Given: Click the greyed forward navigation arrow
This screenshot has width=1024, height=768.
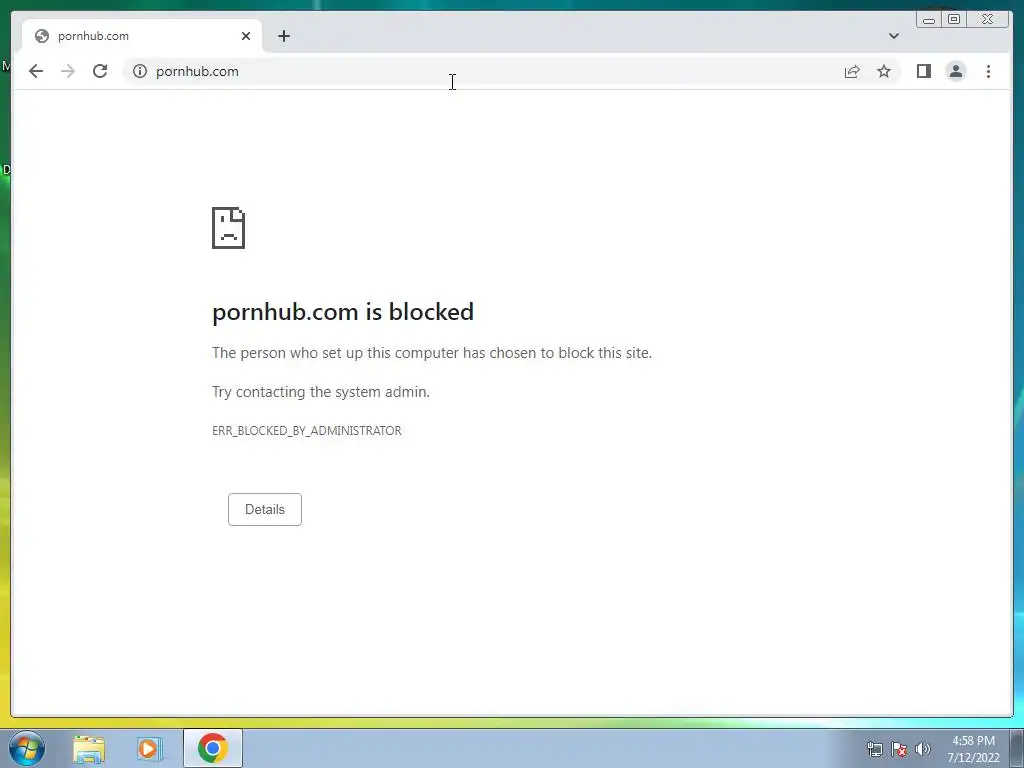Looking at the screenshot, I should coord(68,71).
